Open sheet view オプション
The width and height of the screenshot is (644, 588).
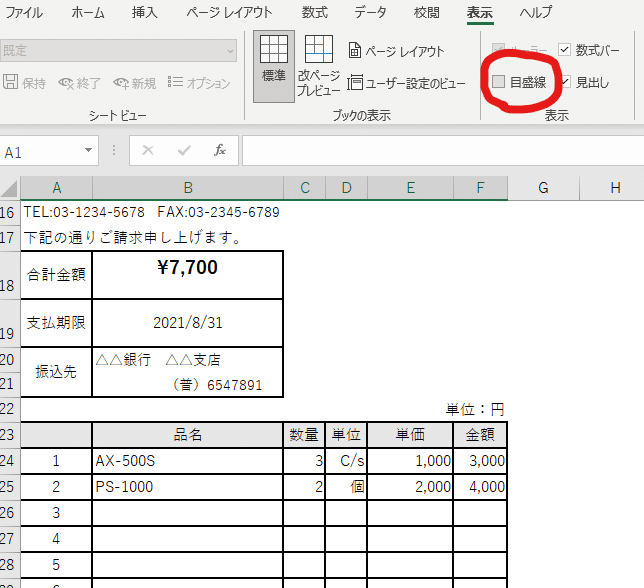(199, 83)
